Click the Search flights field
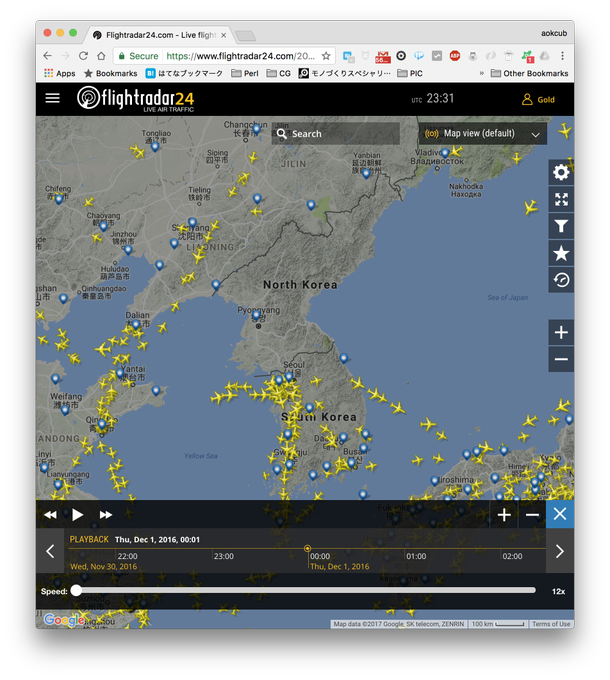610x680 pixels. pyautogui.click(x=336, y=134)
